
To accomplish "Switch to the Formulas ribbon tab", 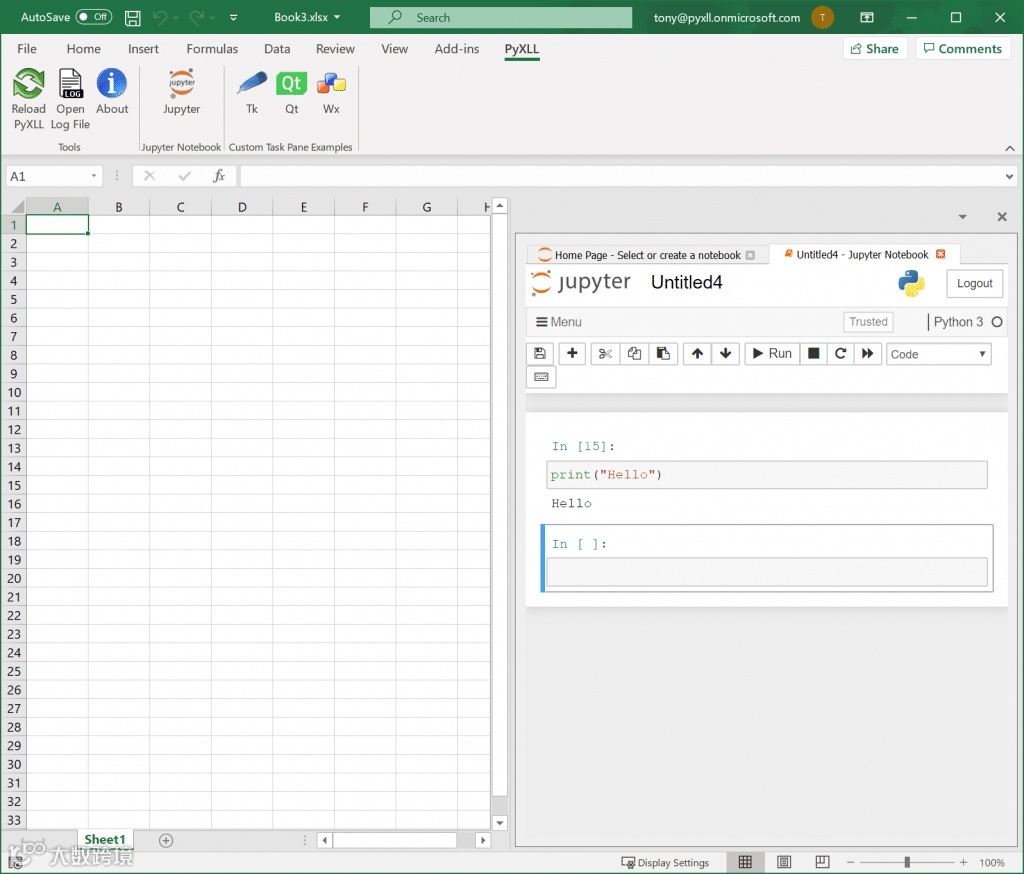I will point(212,49).
